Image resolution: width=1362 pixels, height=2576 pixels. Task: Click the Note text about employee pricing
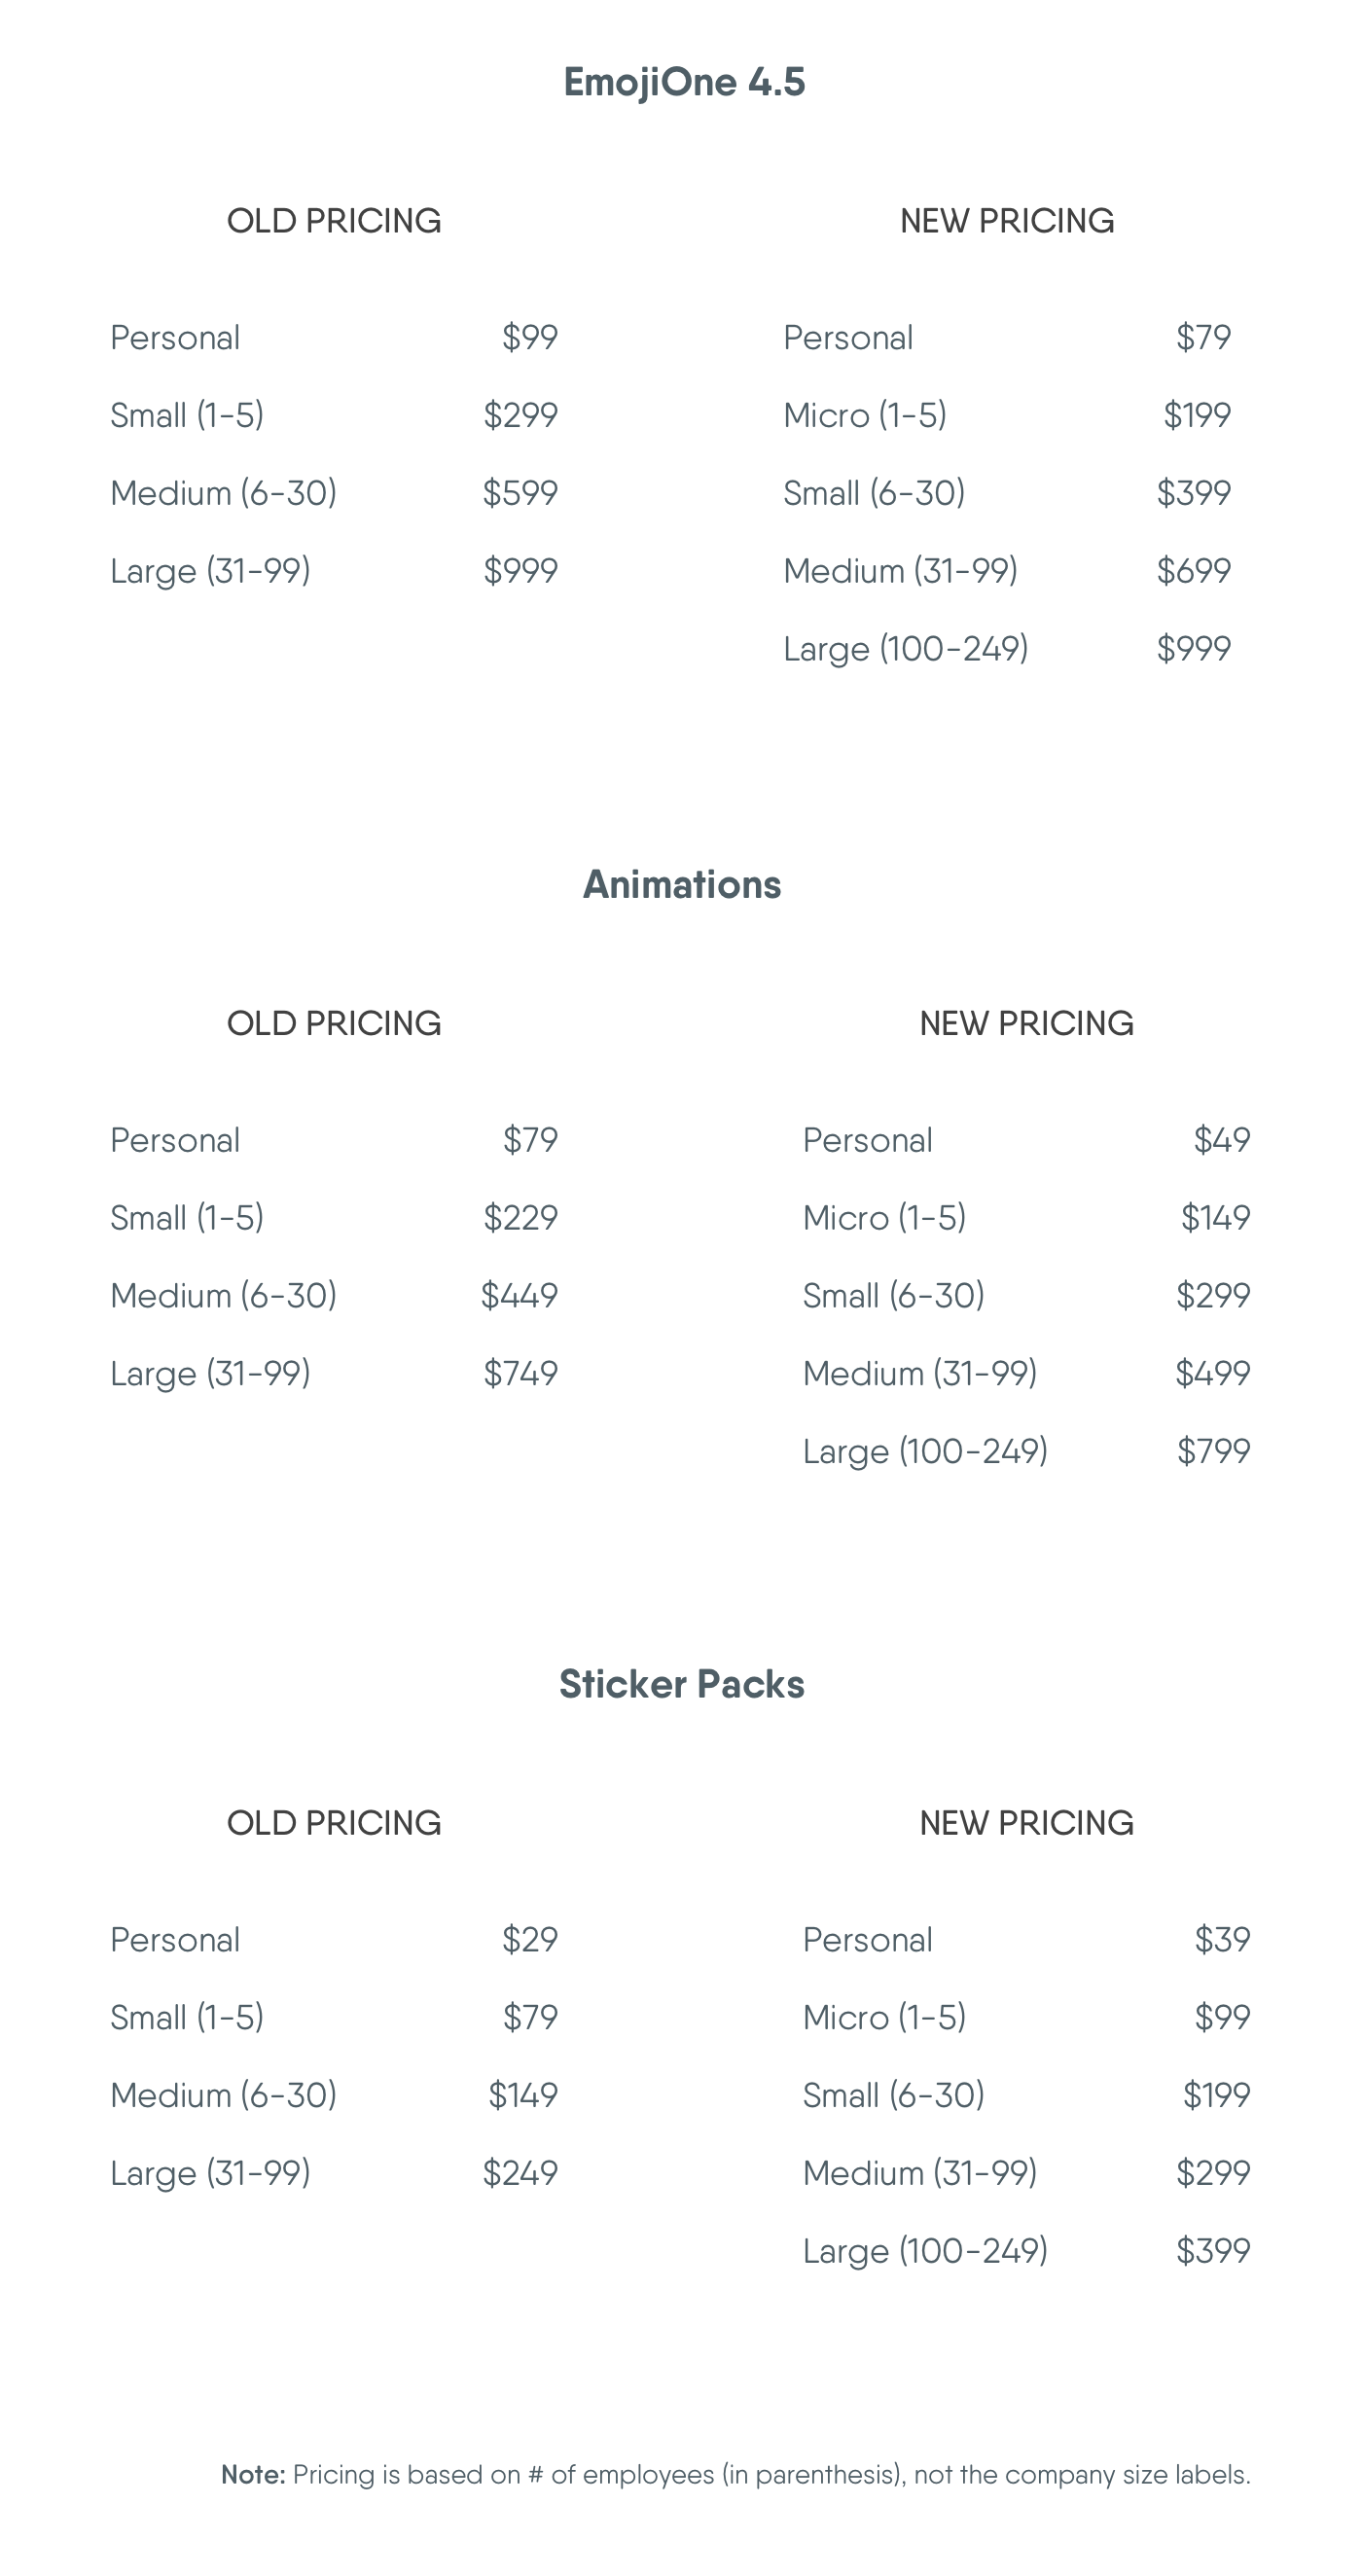[x=736, y=2475]
